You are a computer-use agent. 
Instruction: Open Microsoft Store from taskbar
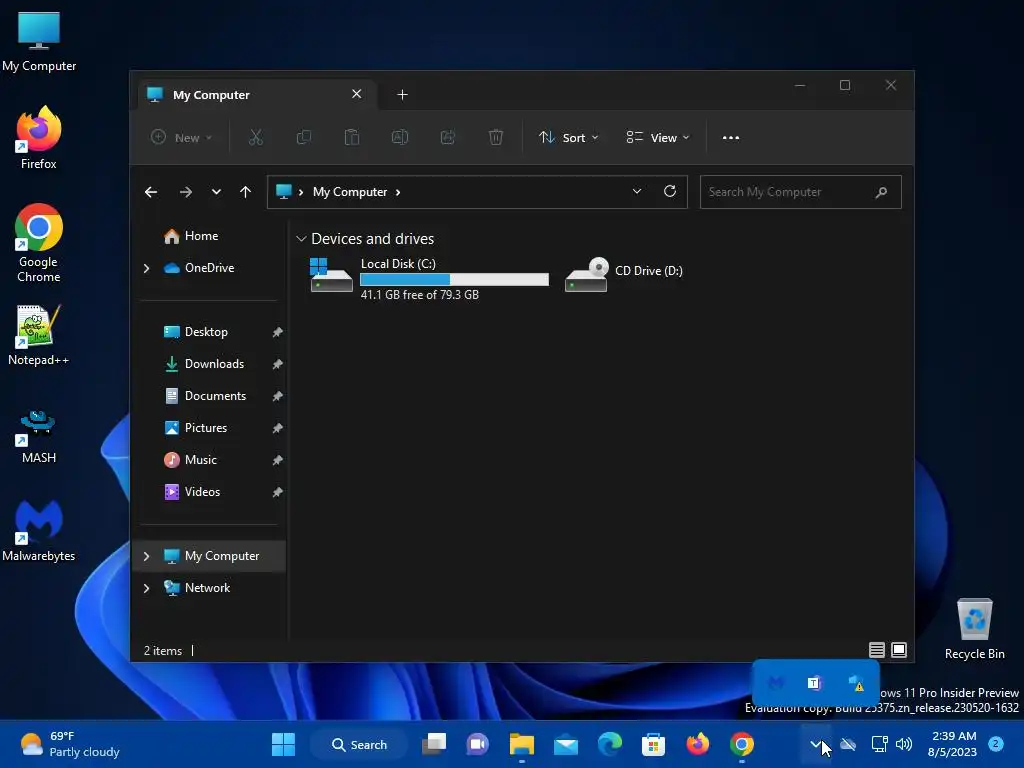click(654, 744)
